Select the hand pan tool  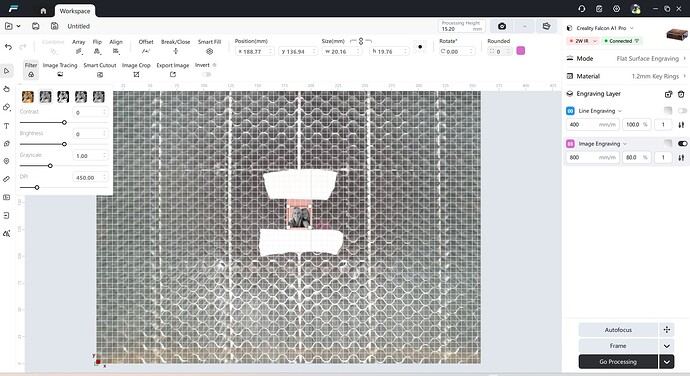coord(7,89)
